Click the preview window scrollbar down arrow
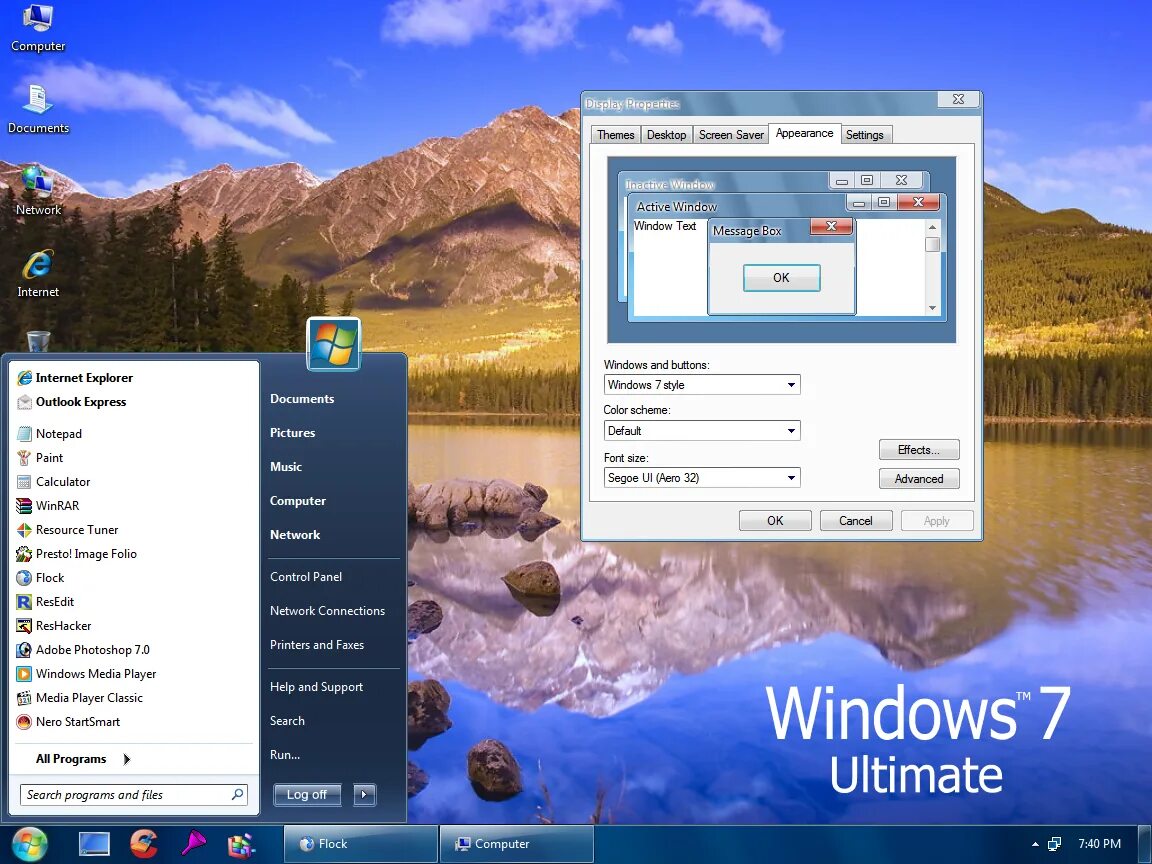This screenshot has width=1152, height=864. [x=932, y=309]
